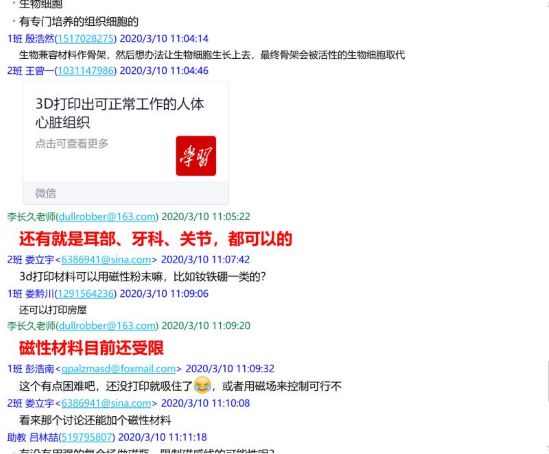Click 6386941@sina.com link at 11:07:42
Image resolution: width=549 pixels, height=454 pixels.
(x=106, y=259)
